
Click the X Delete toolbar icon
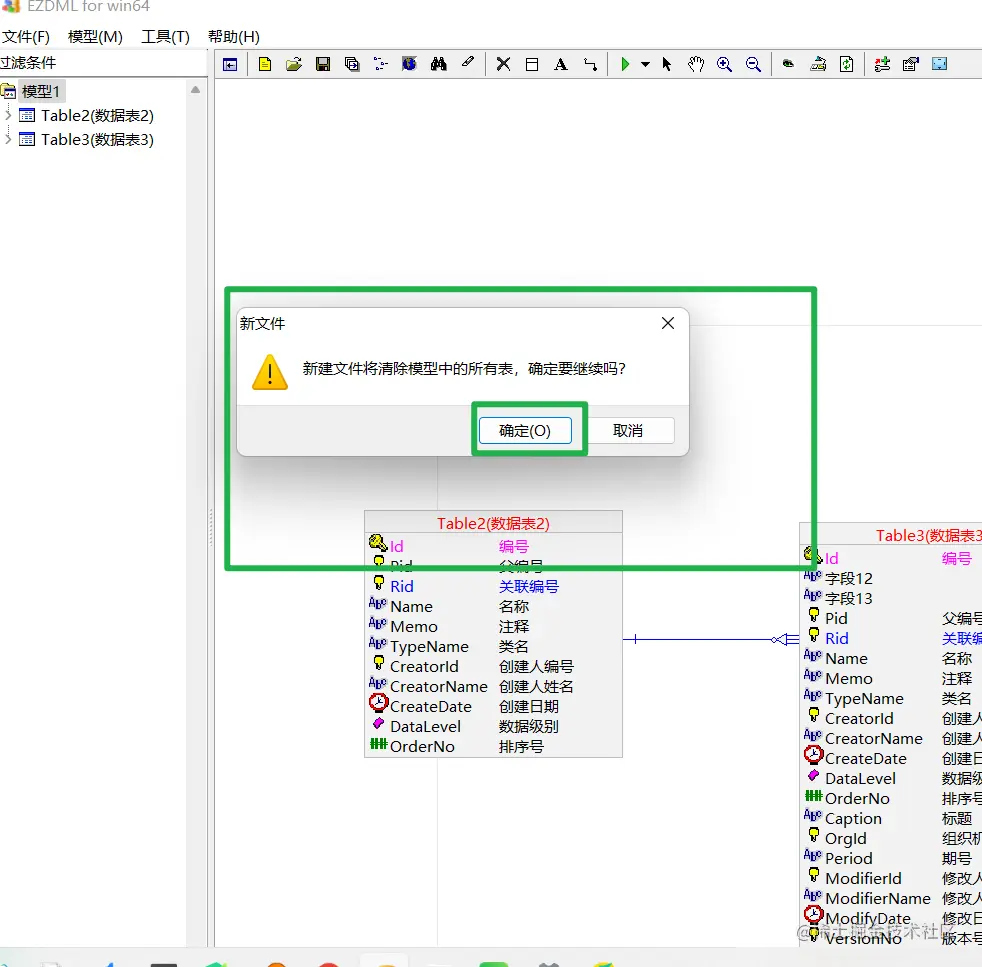coord(503,64)
